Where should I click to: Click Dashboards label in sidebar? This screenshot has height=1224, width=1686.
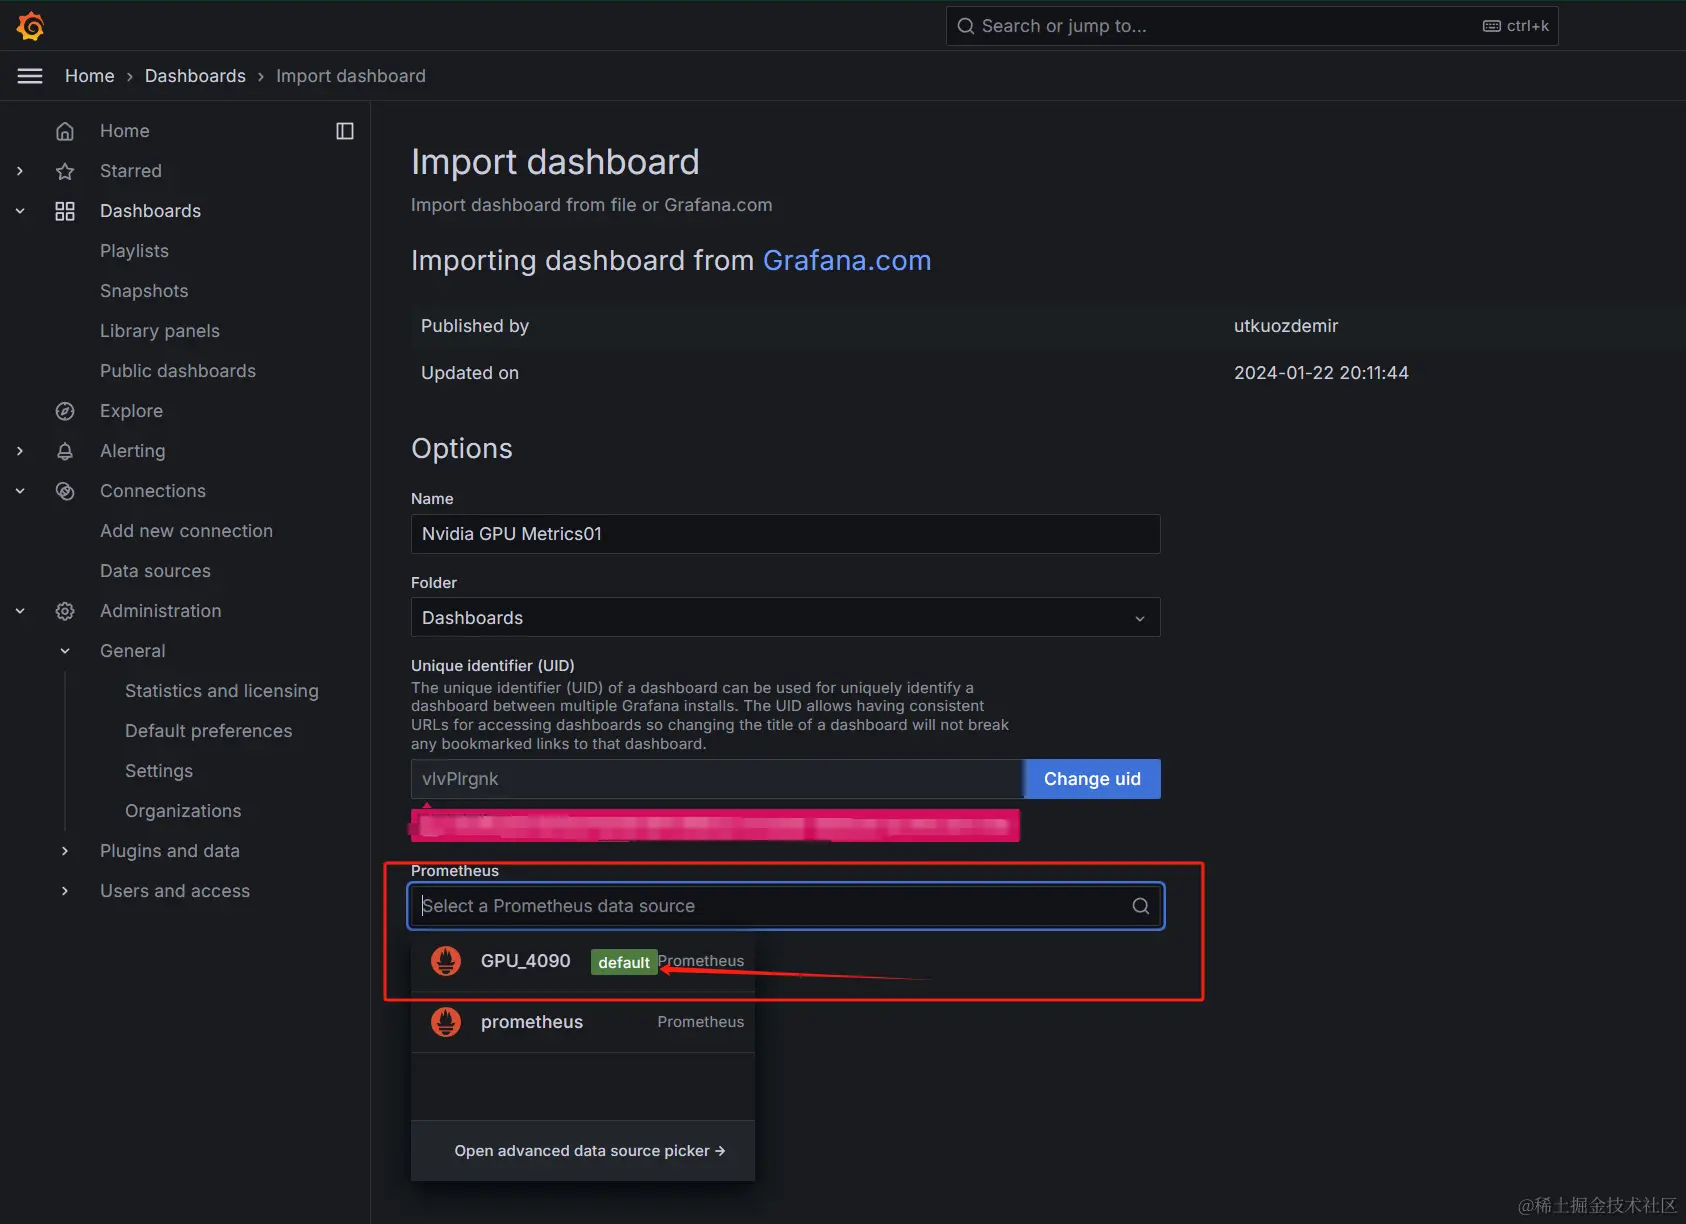(151, 211)
